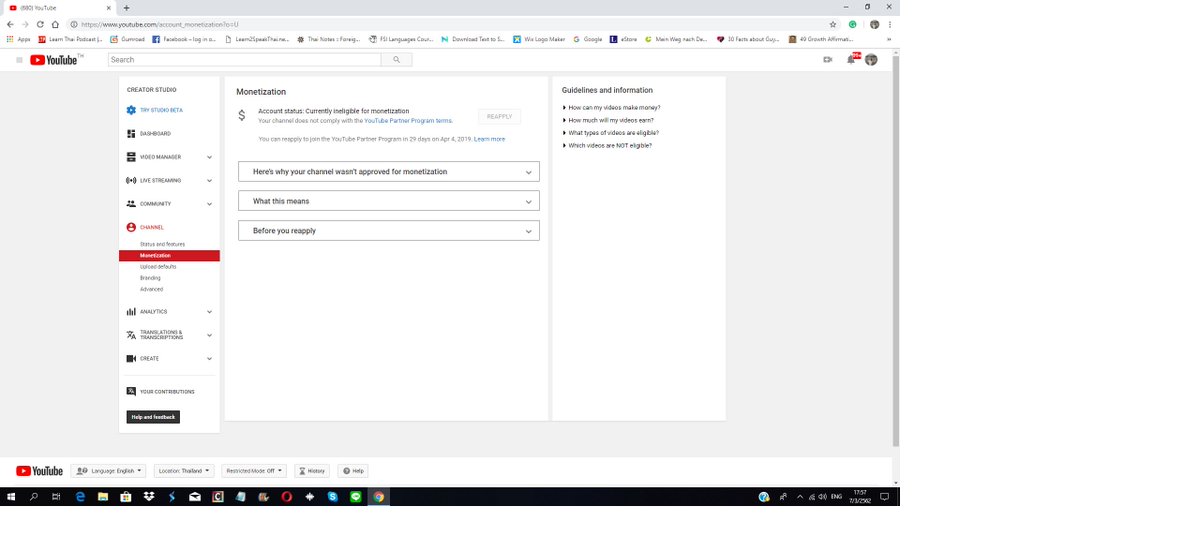Open the YouTube hamburger guide menu

19,60
